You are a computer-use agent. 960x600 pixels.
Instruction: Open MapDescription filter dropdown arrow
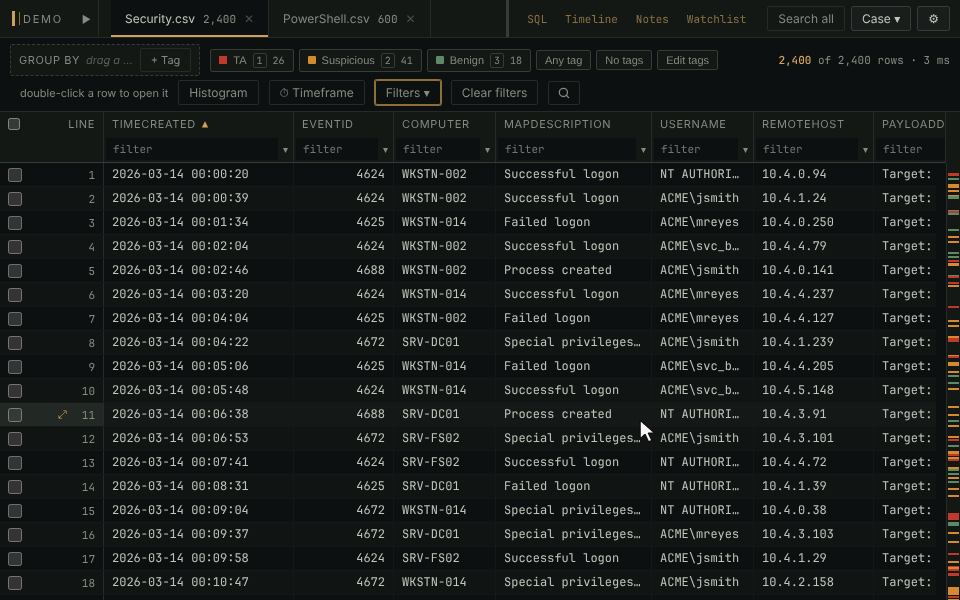click(x=643, y=150)
